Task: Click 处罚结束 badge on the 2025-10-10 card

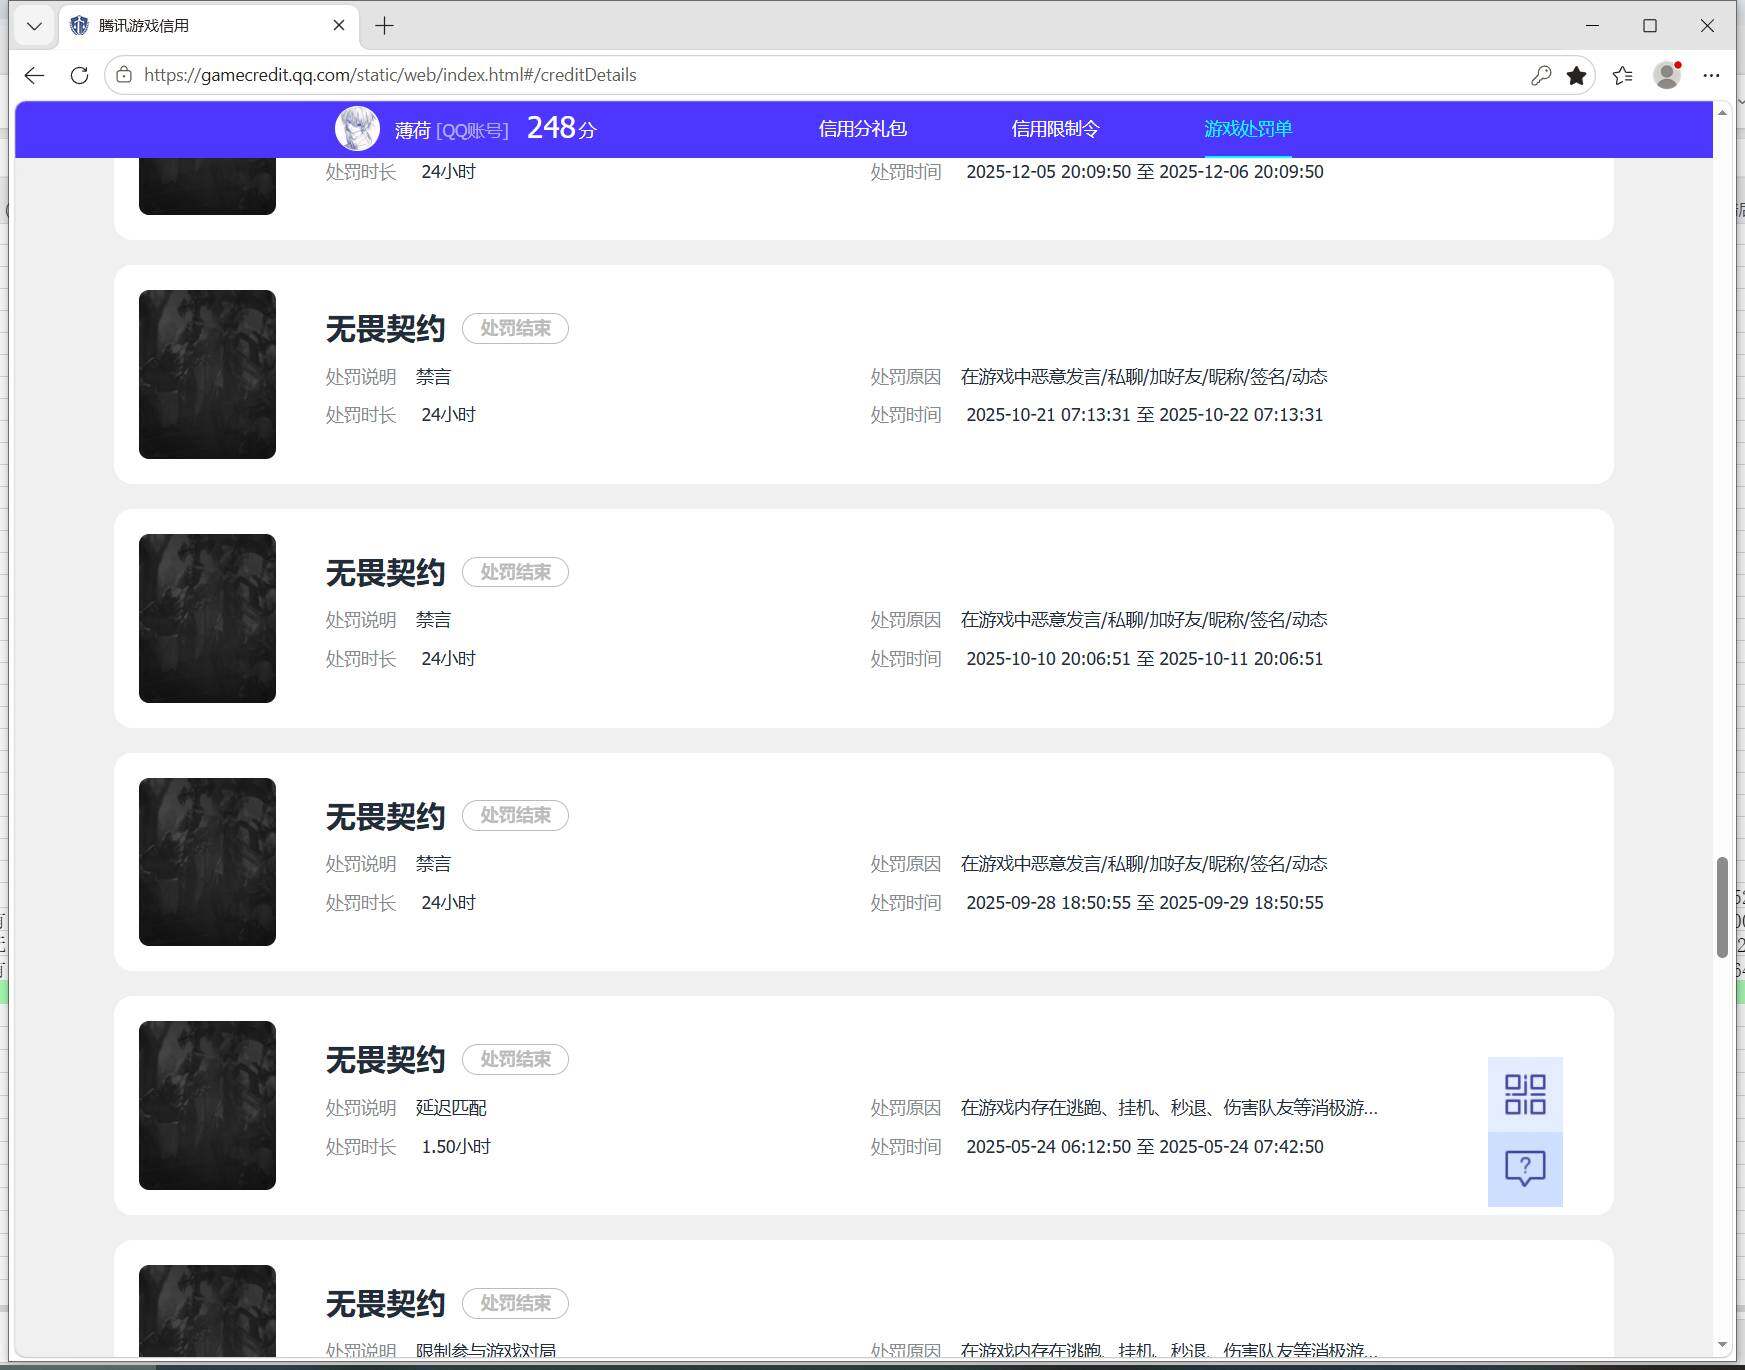Action: (515, 572)
